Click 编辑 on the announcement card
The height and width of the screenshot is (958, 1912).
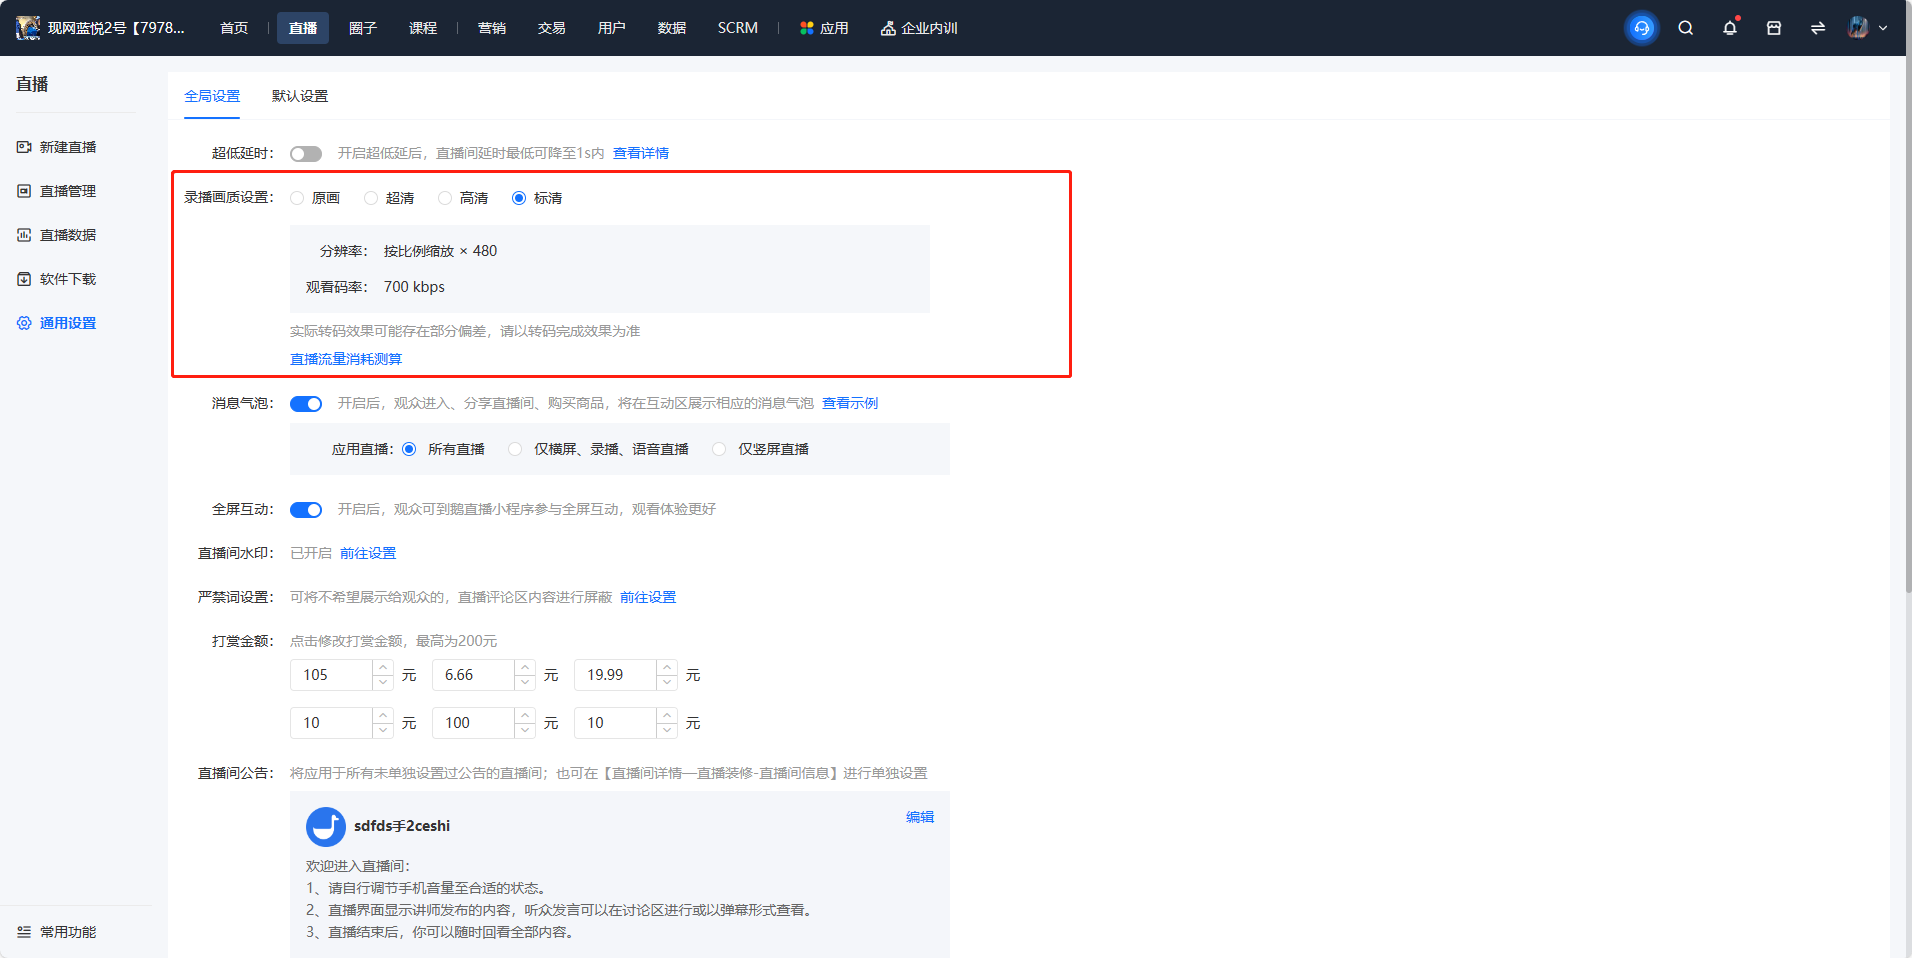tap(920, 817)
